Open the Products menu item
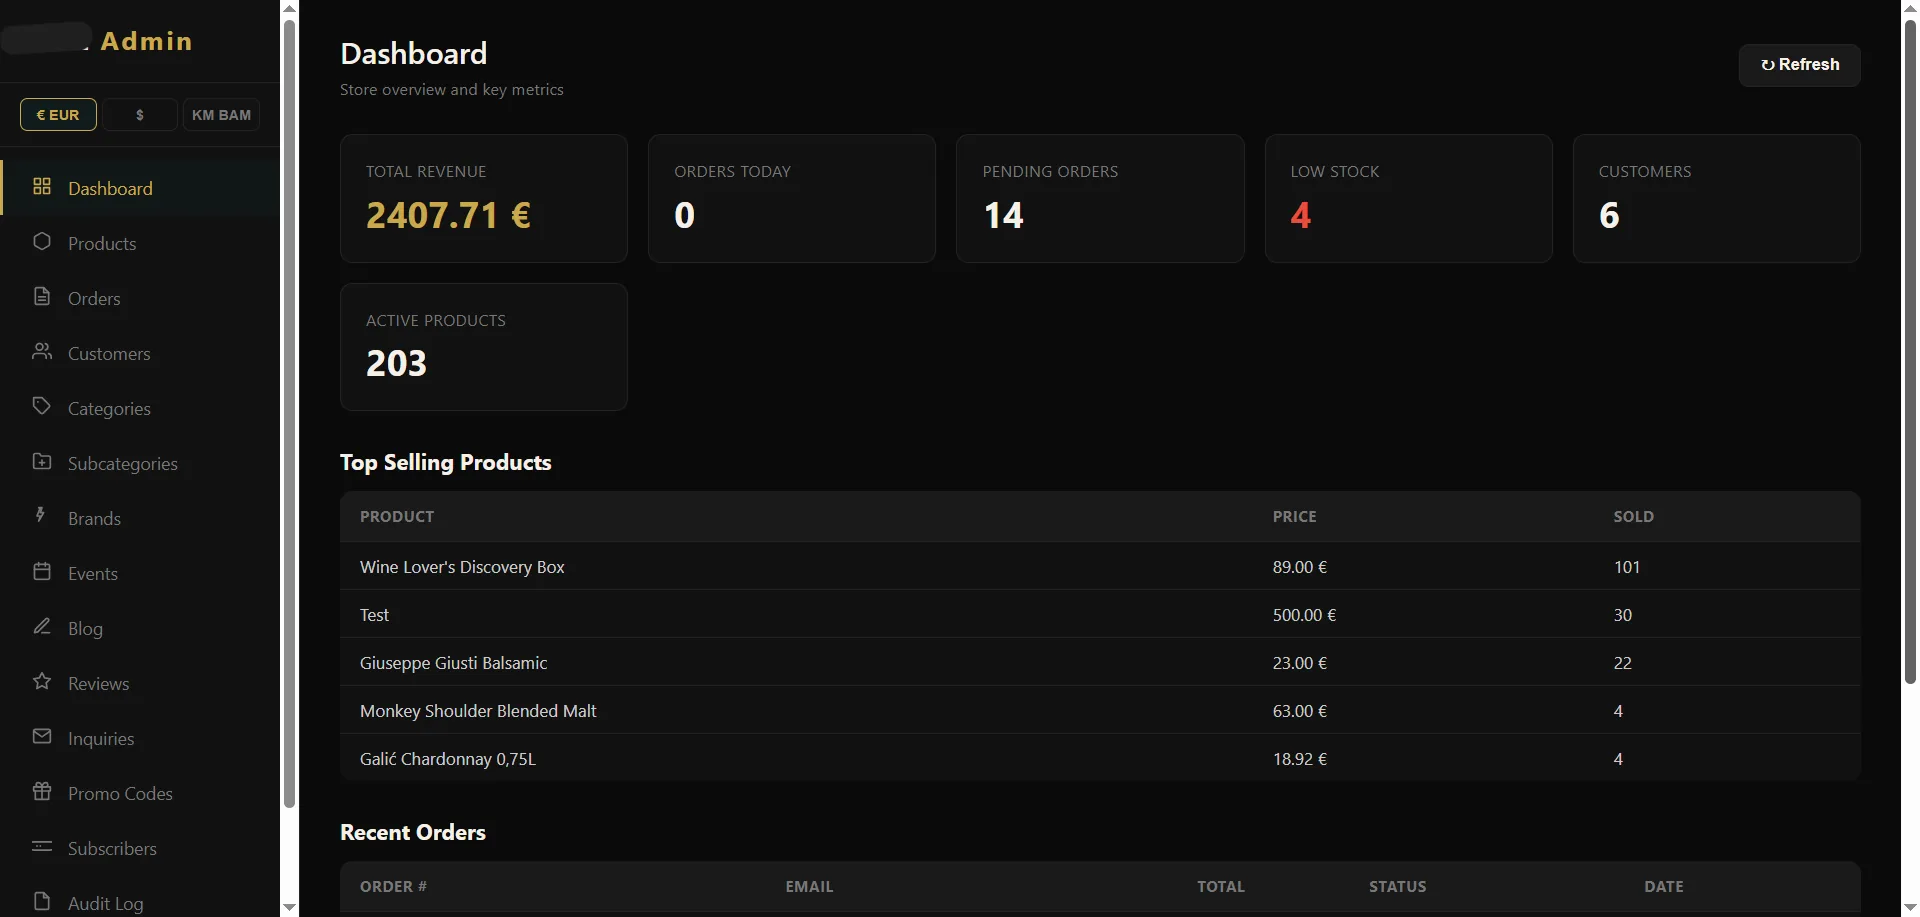Image resolution: width=1920 pixels, height=917 pixels. point(140,243)
